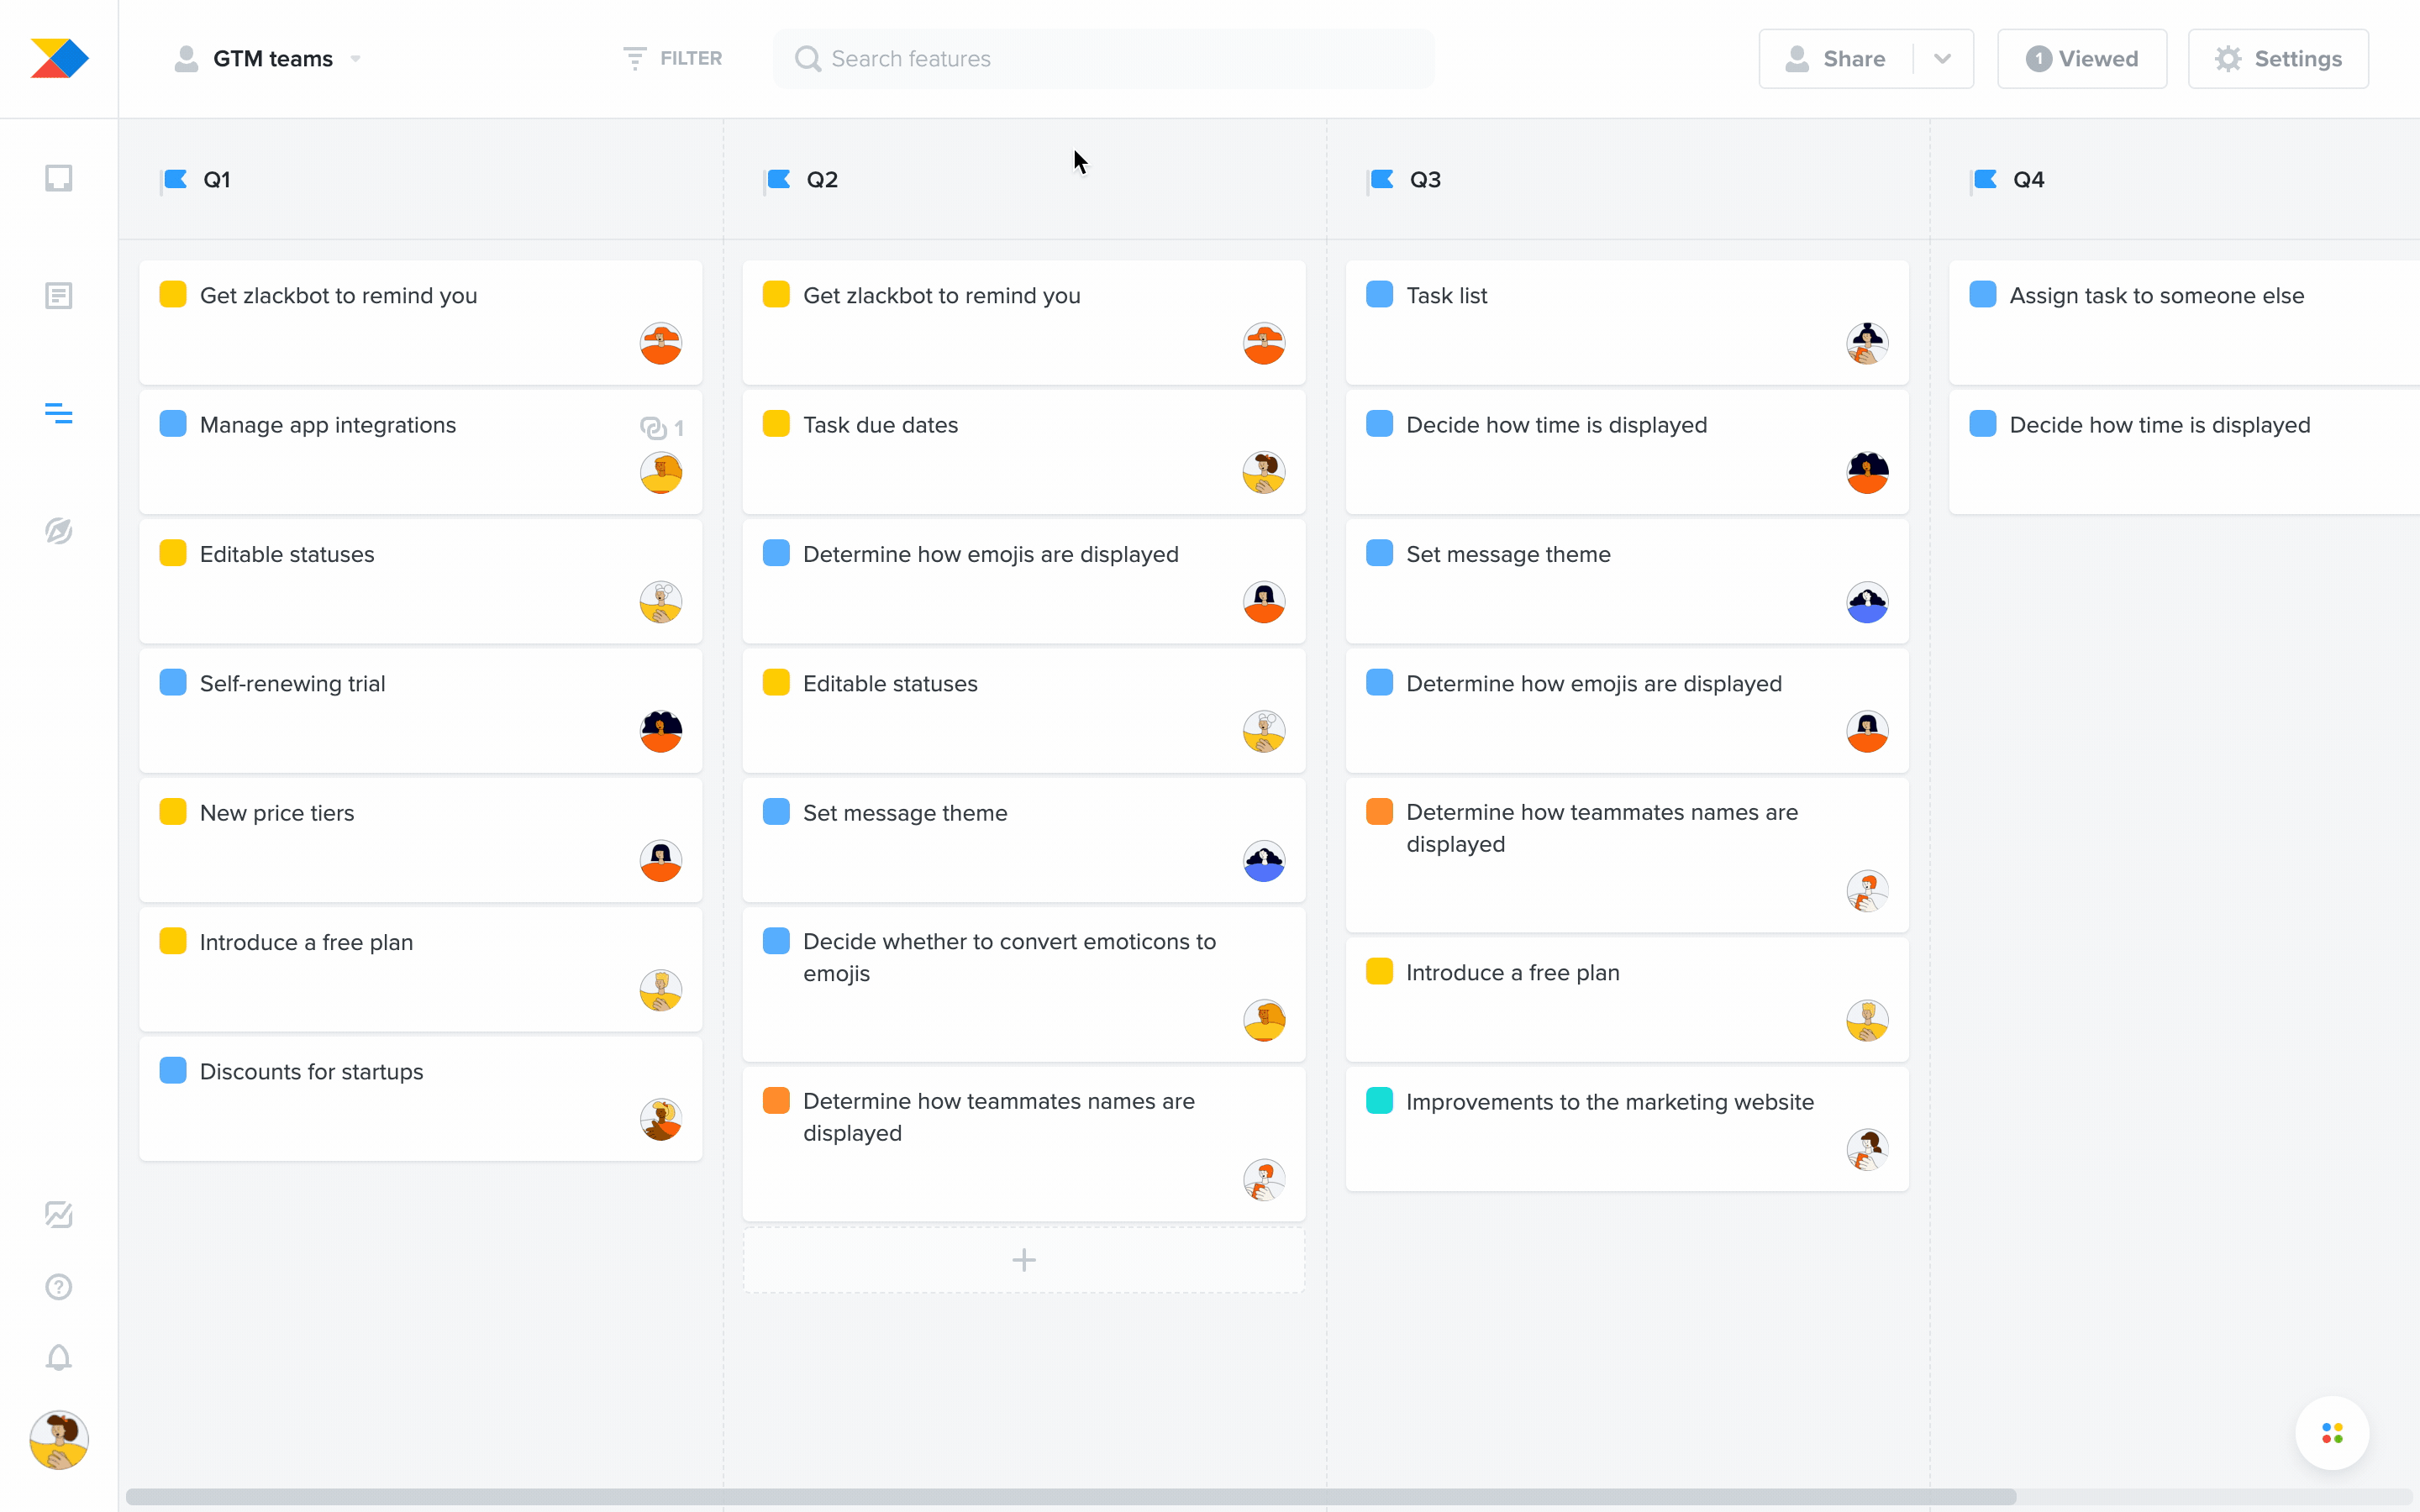The image size is (2420, 1512).
Task: Open Q2 card "Get zlackbot to remind you"
Action: pyautogui.click(x=1024, y=322)
